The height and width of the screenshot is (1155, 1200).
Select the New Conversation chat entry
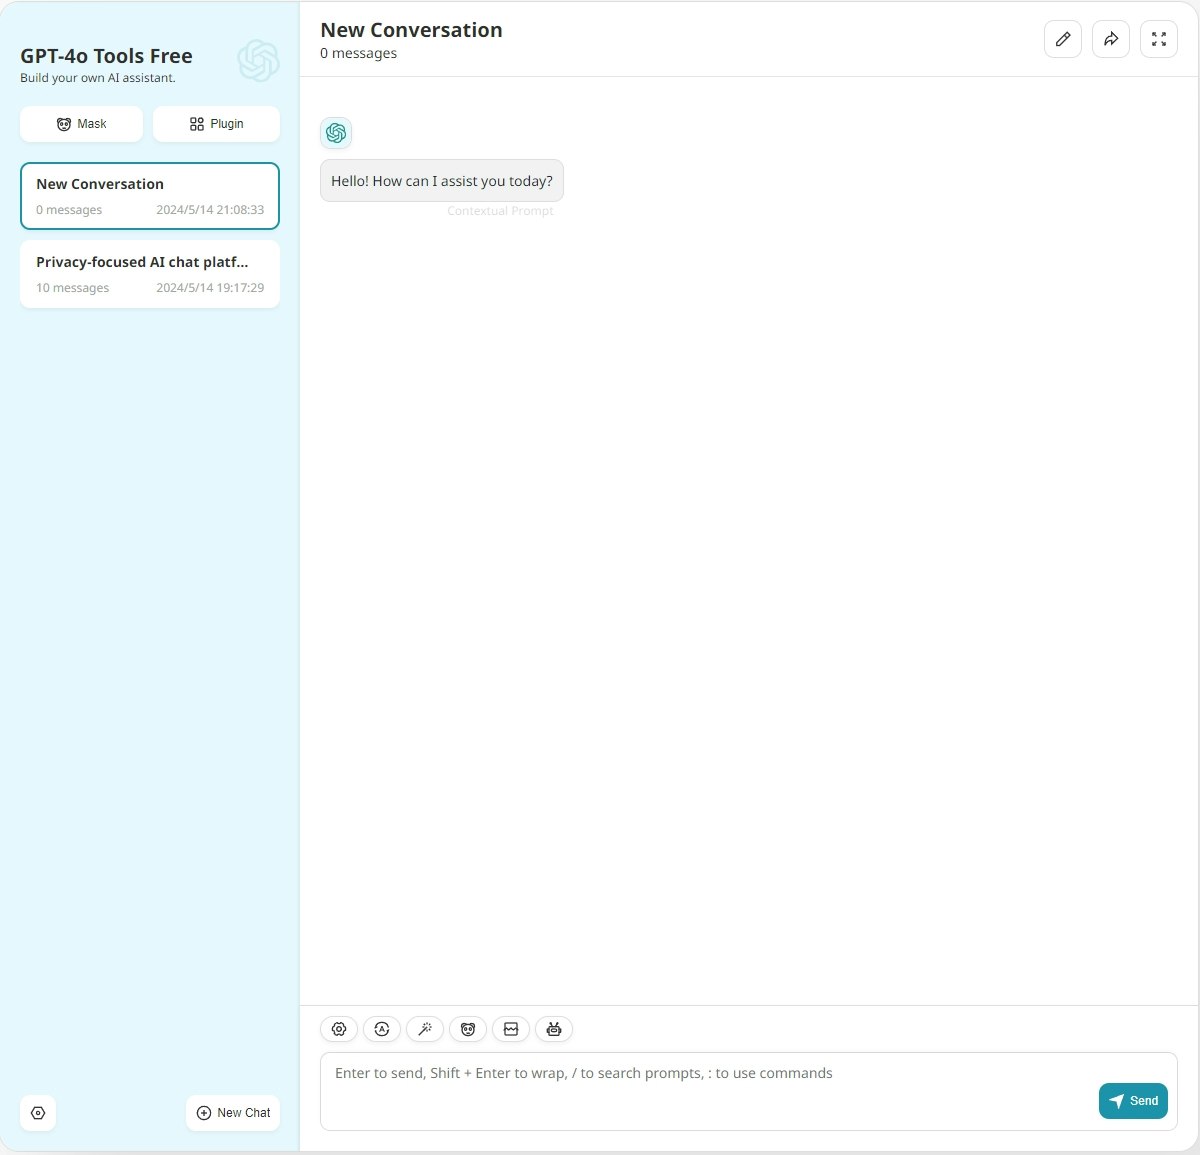(x=150, y=196)
